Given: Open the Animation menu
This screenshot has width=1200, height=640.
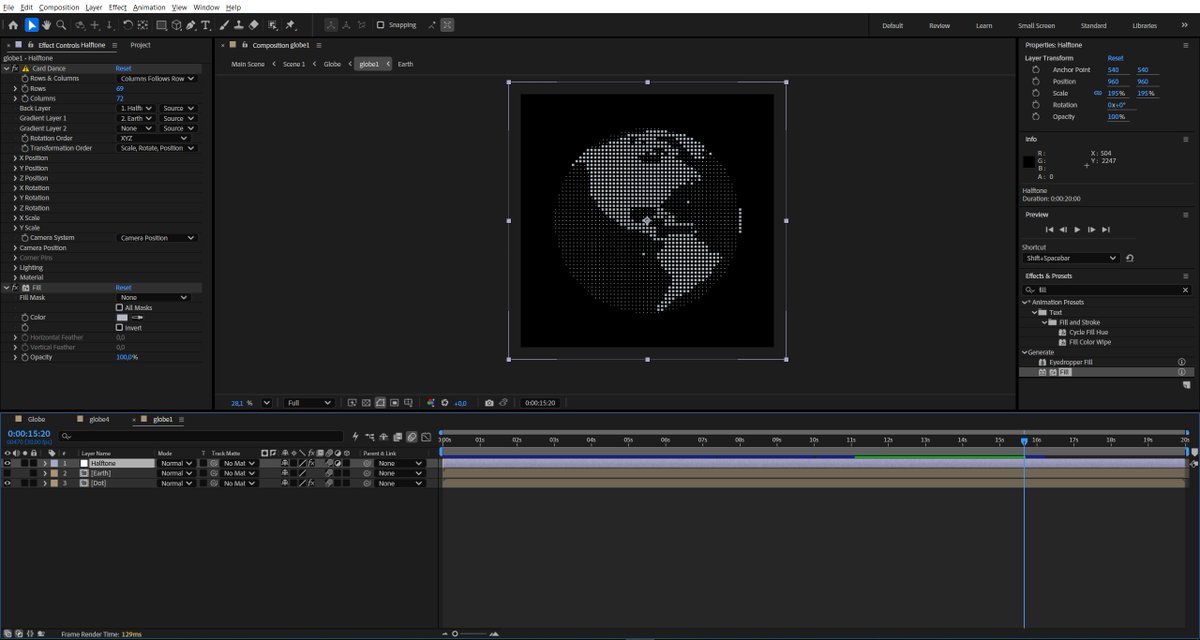Looking at the screenshot, I should click(x=149, y=7).
